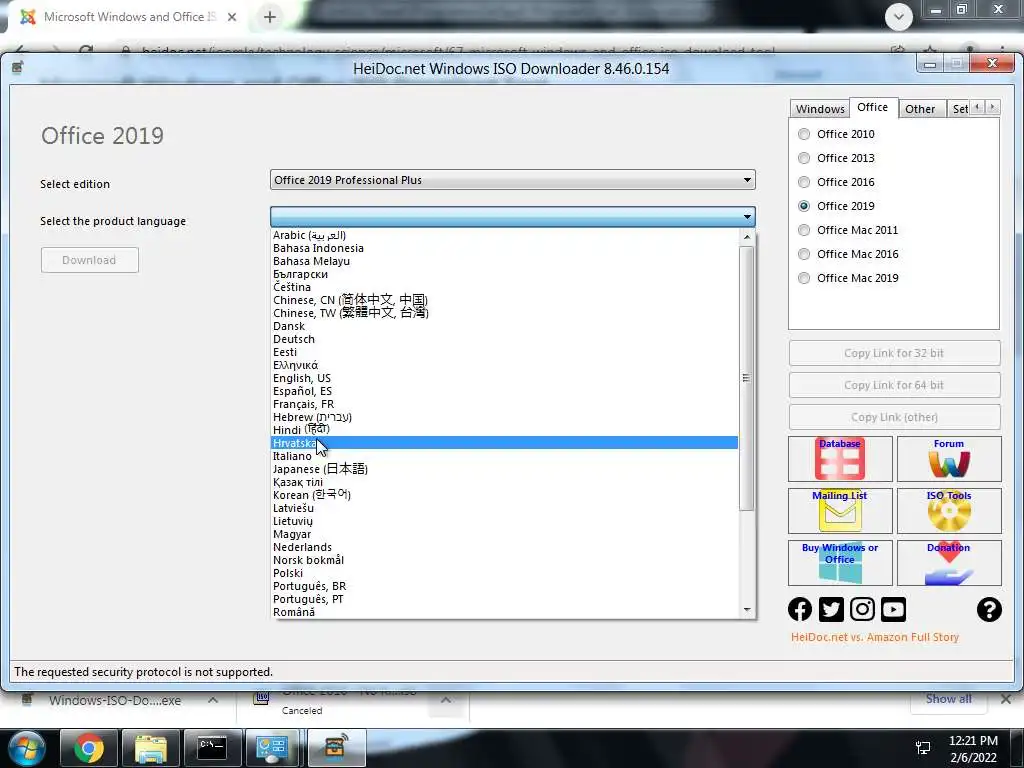Switch to the Other tab
This screenshot has height=768, width=1024.
coord(920,109)
